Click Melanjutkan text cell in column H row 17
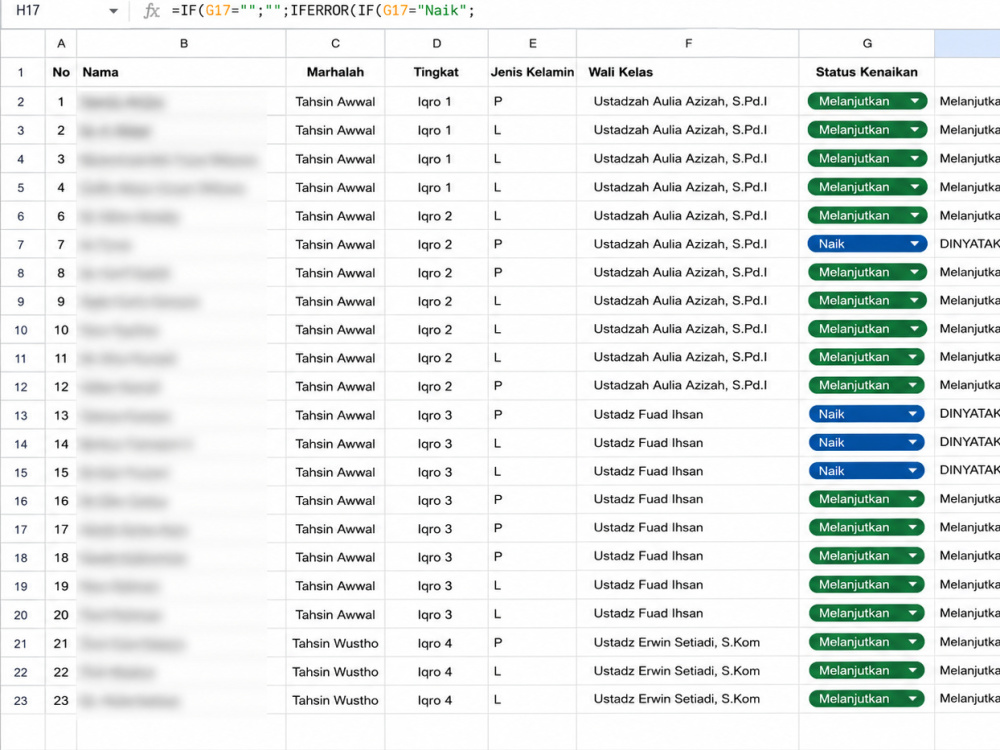The image size is (1000, 750). point(967,529)
